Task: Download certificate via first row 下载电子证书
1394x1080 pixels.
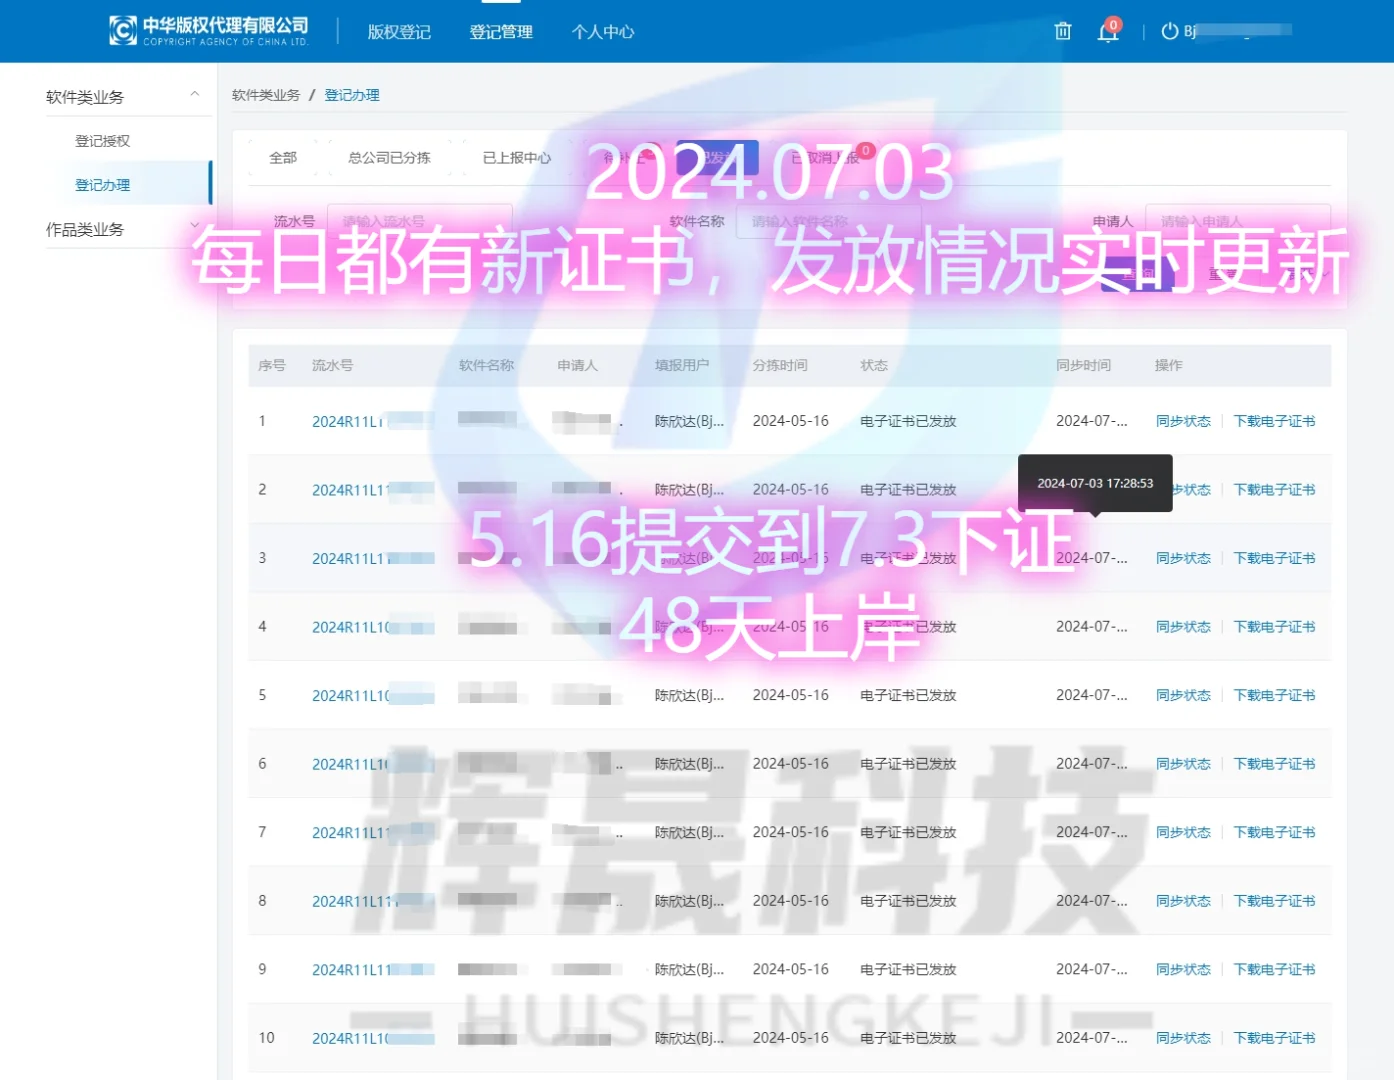Action: click(x=1275, y=421)
